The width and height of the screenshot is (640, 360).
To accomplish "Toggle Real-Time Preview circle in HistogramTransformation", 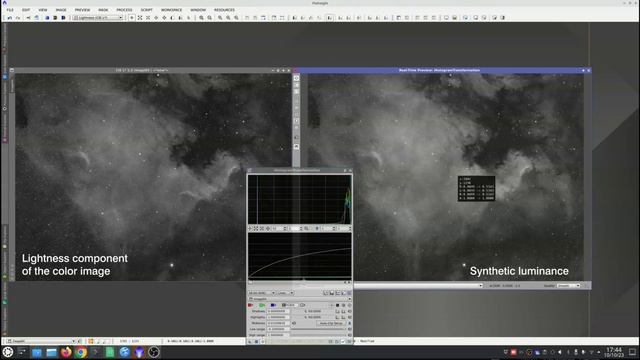I will [x=262, y=342].
